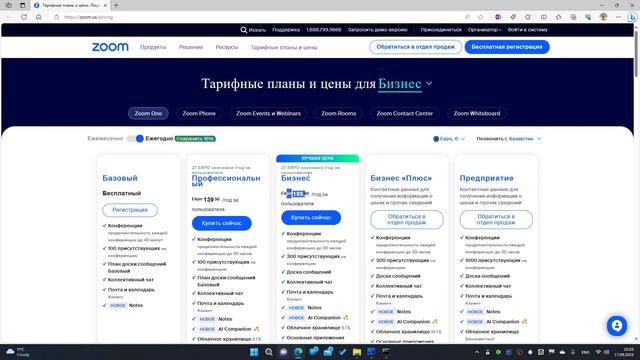Click the browser home icon
The width and height of the screenshot is (640, 360).
39,17
